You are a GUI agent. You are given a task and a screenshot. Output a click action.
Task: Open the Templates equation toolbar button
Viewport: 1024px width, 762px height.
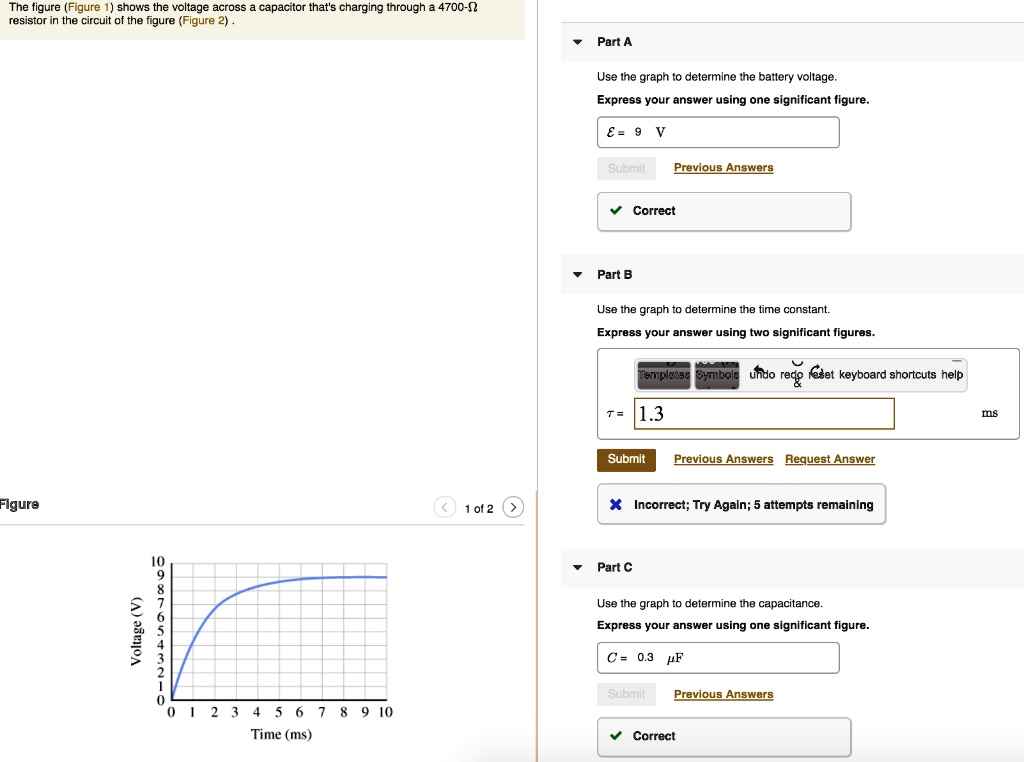664,375
